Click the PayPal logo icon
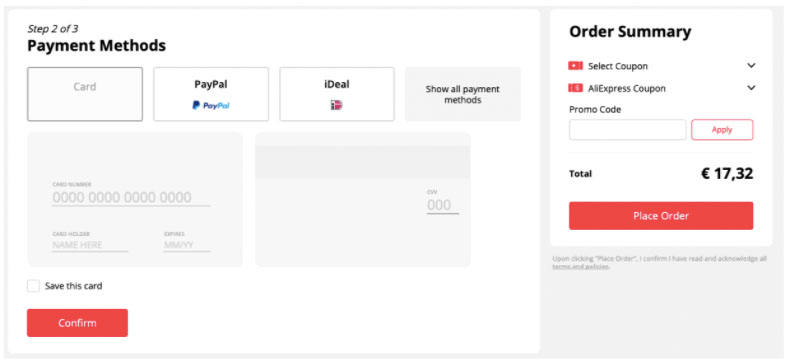 tap(211, 105)
